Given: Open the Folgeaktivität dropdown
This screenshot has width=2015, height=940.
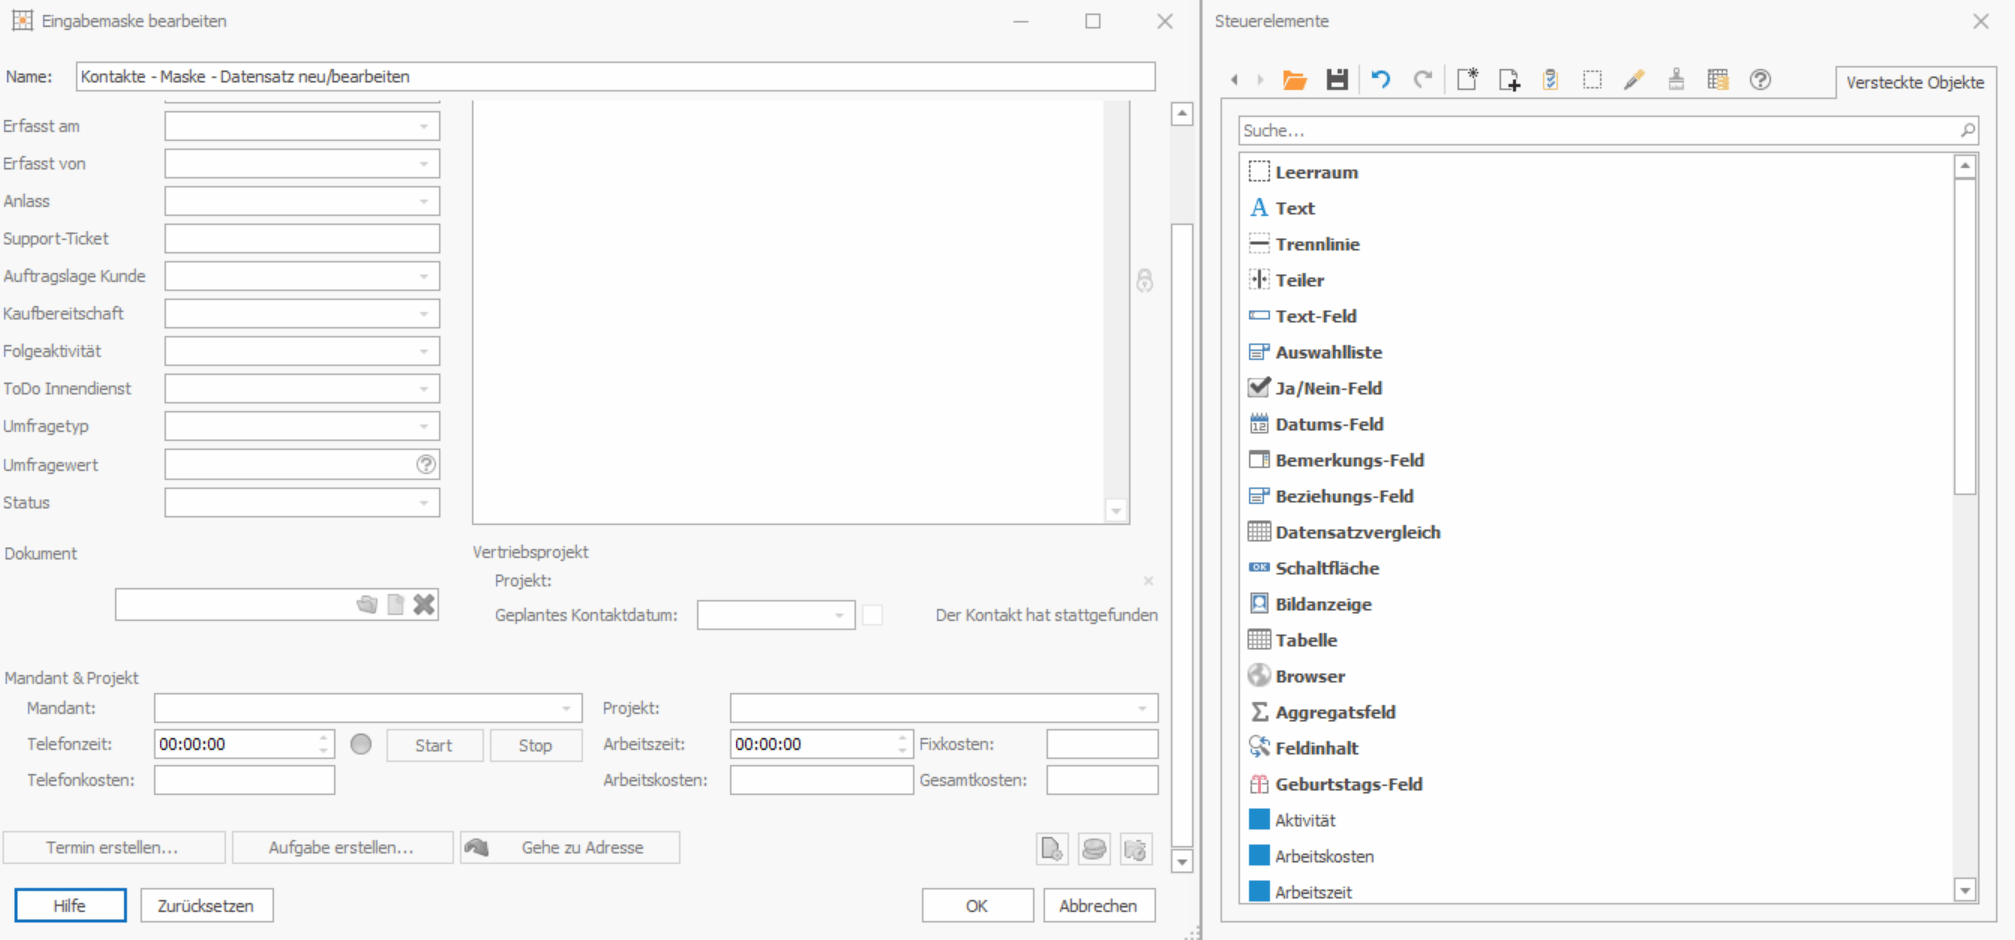Looking at the screenshot, I should click(x=424, y=352).
